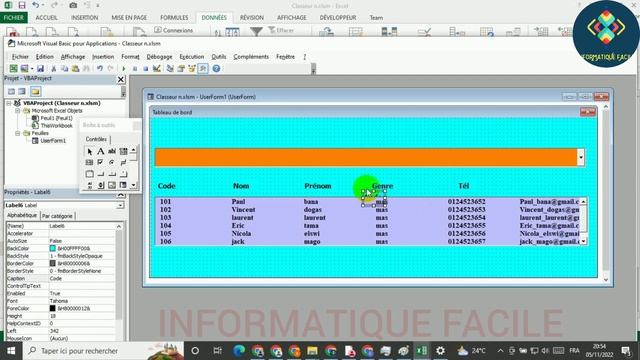Open Microsoft Edge from the taskbar
640x360 pixels.
(x=239, y=351)
